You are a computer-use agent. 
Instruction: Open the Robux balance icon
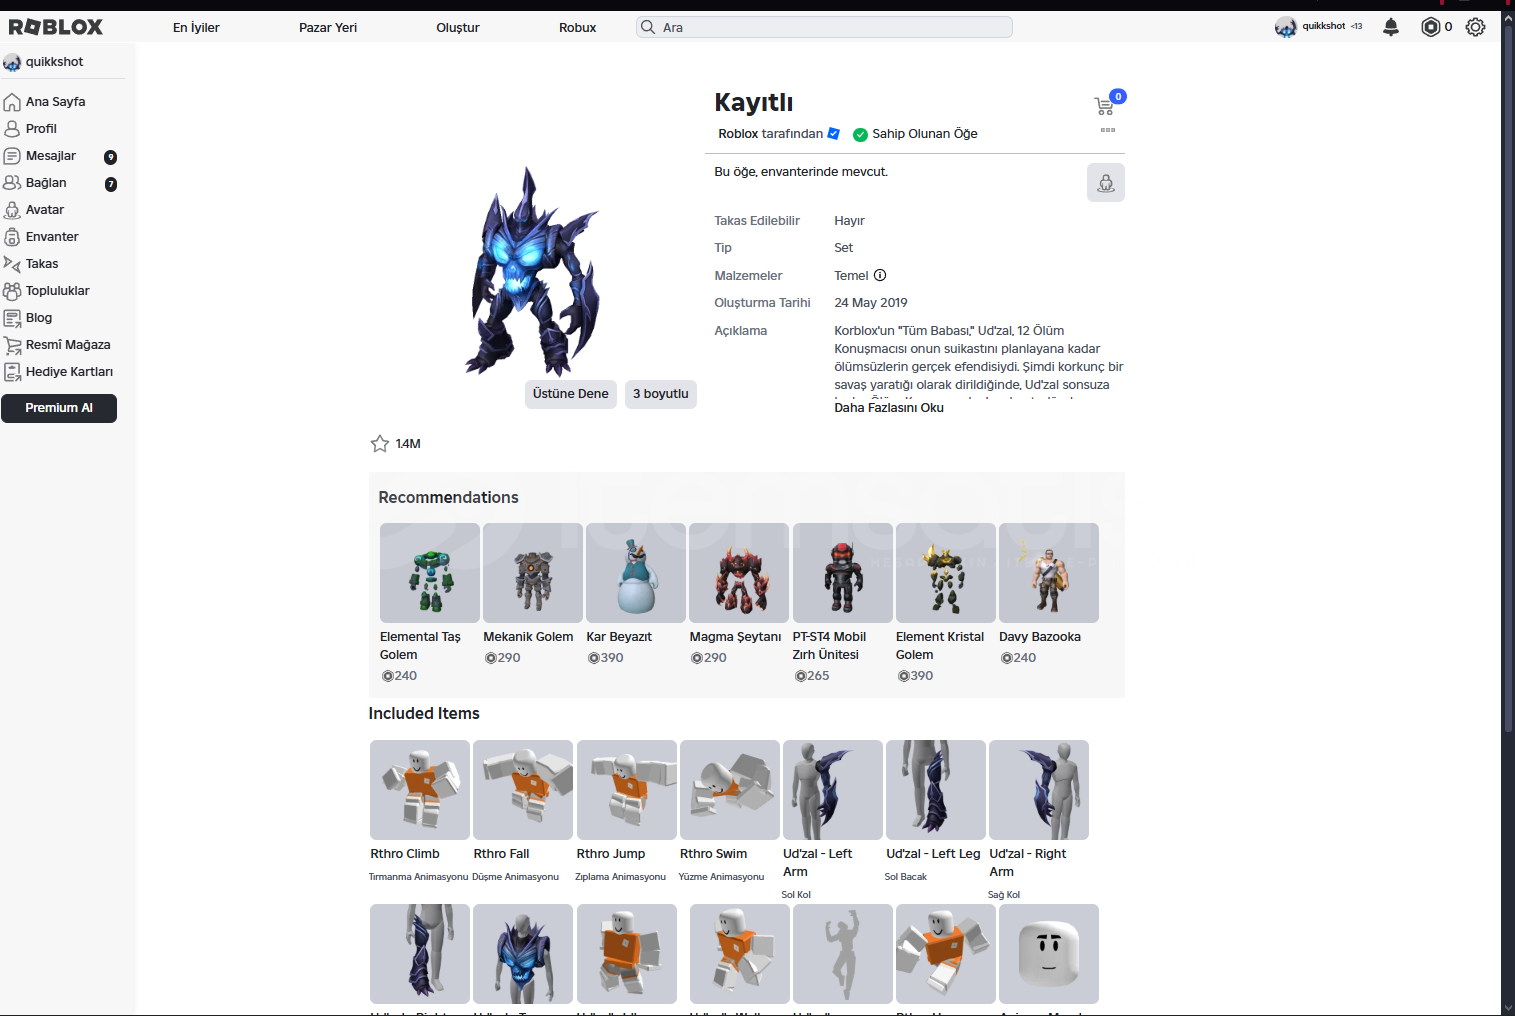pos(1431,27)
